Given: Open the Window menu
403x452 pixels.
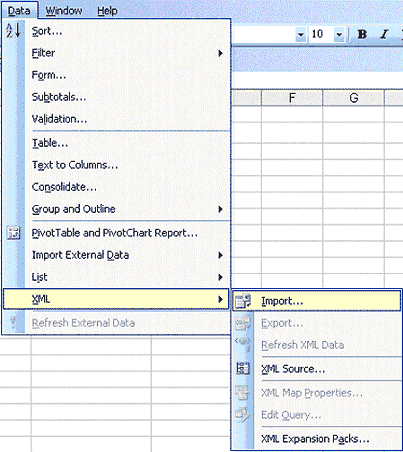Looking at the screenshot, I should click(64, 11).
